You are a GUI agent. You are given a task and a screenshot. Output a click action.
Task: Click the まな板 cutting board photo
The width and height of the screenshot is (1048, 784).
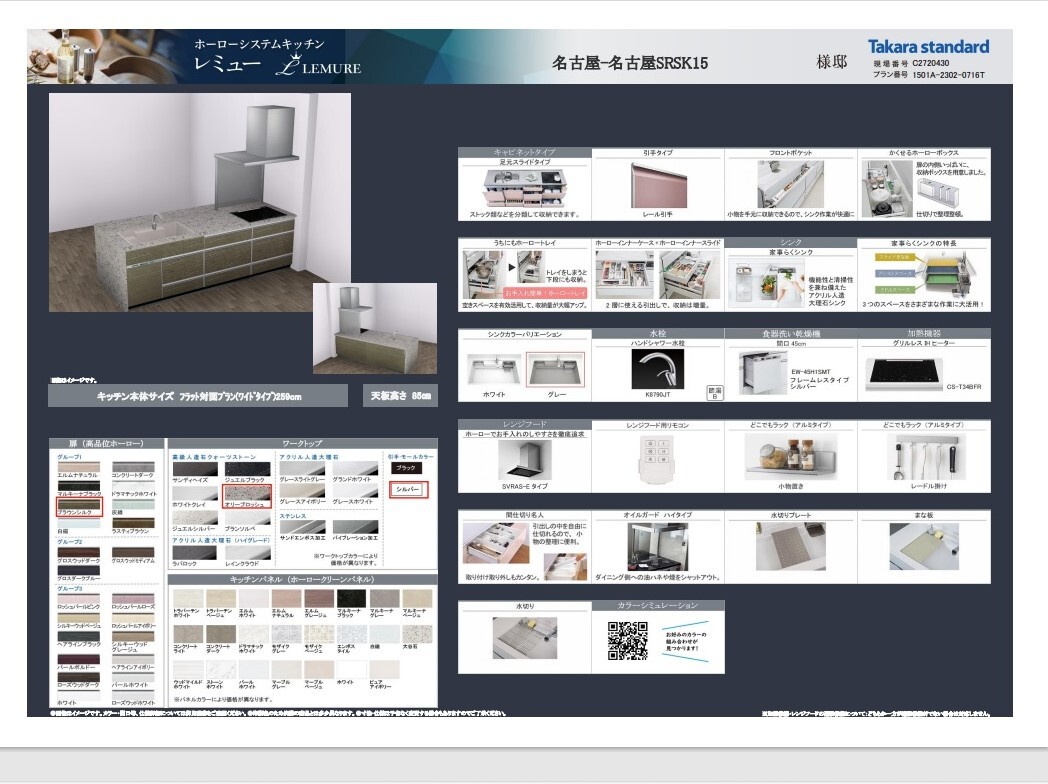click(923, 546)
